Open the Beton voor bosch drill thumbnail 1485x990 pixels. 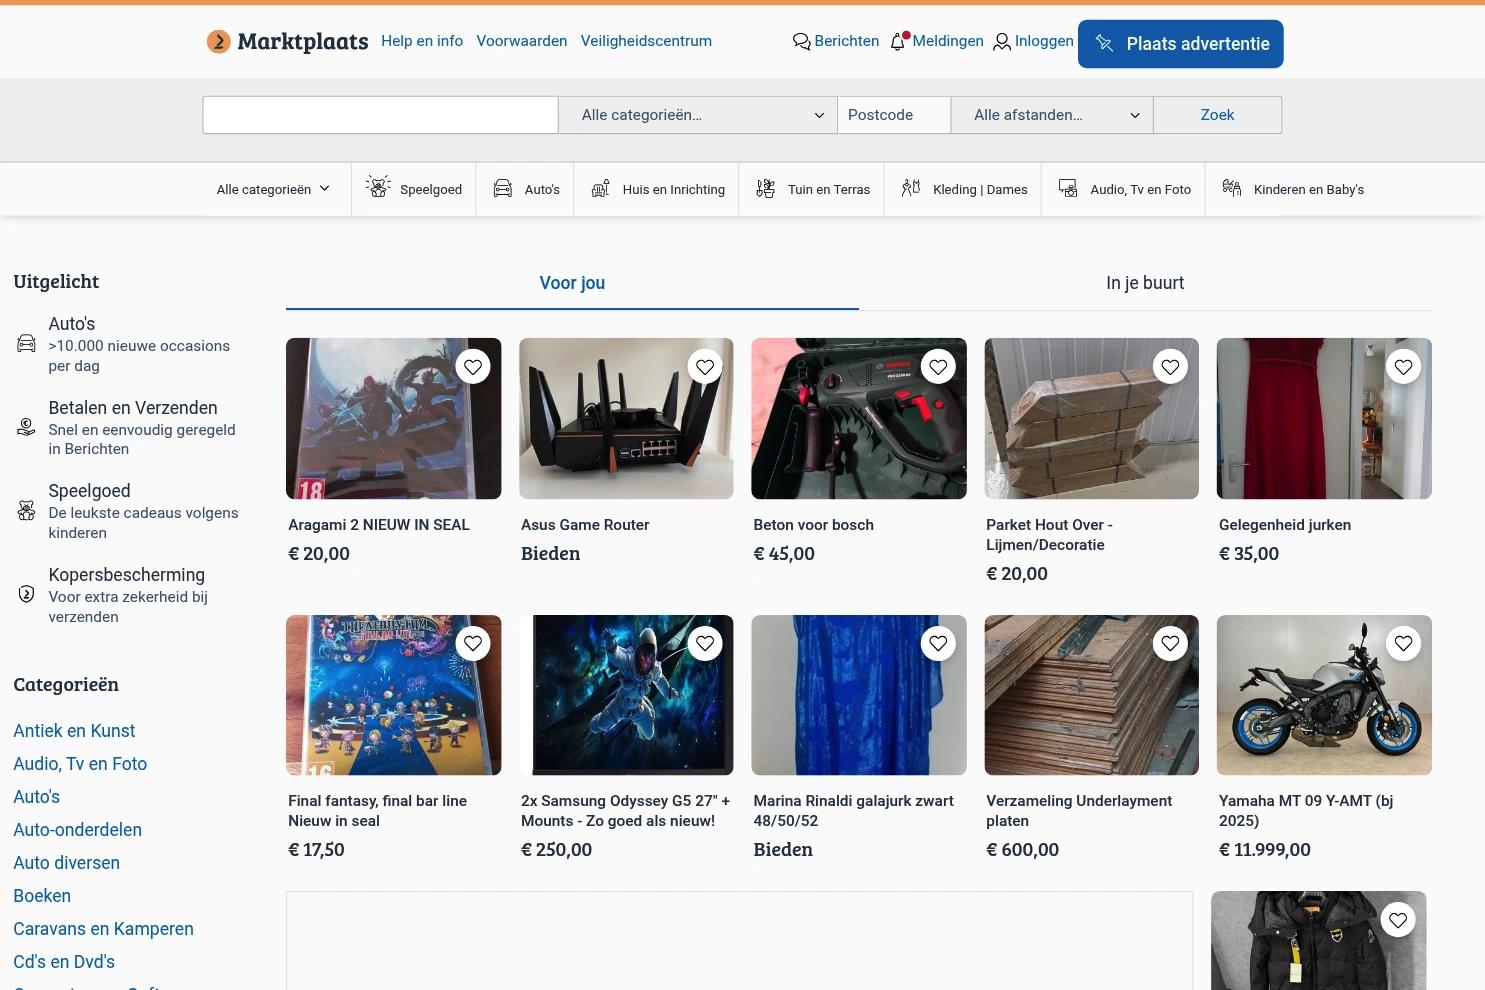tap(859, 418)
